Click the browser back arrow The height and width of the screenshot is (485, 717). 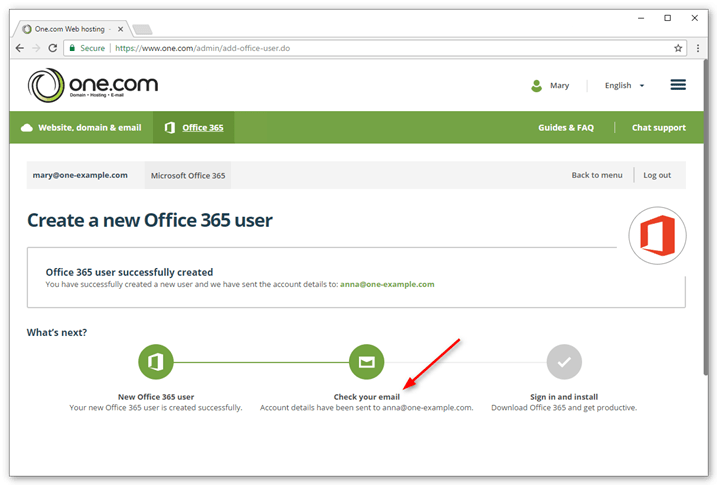pyautogui.click(x=20, y=48)
